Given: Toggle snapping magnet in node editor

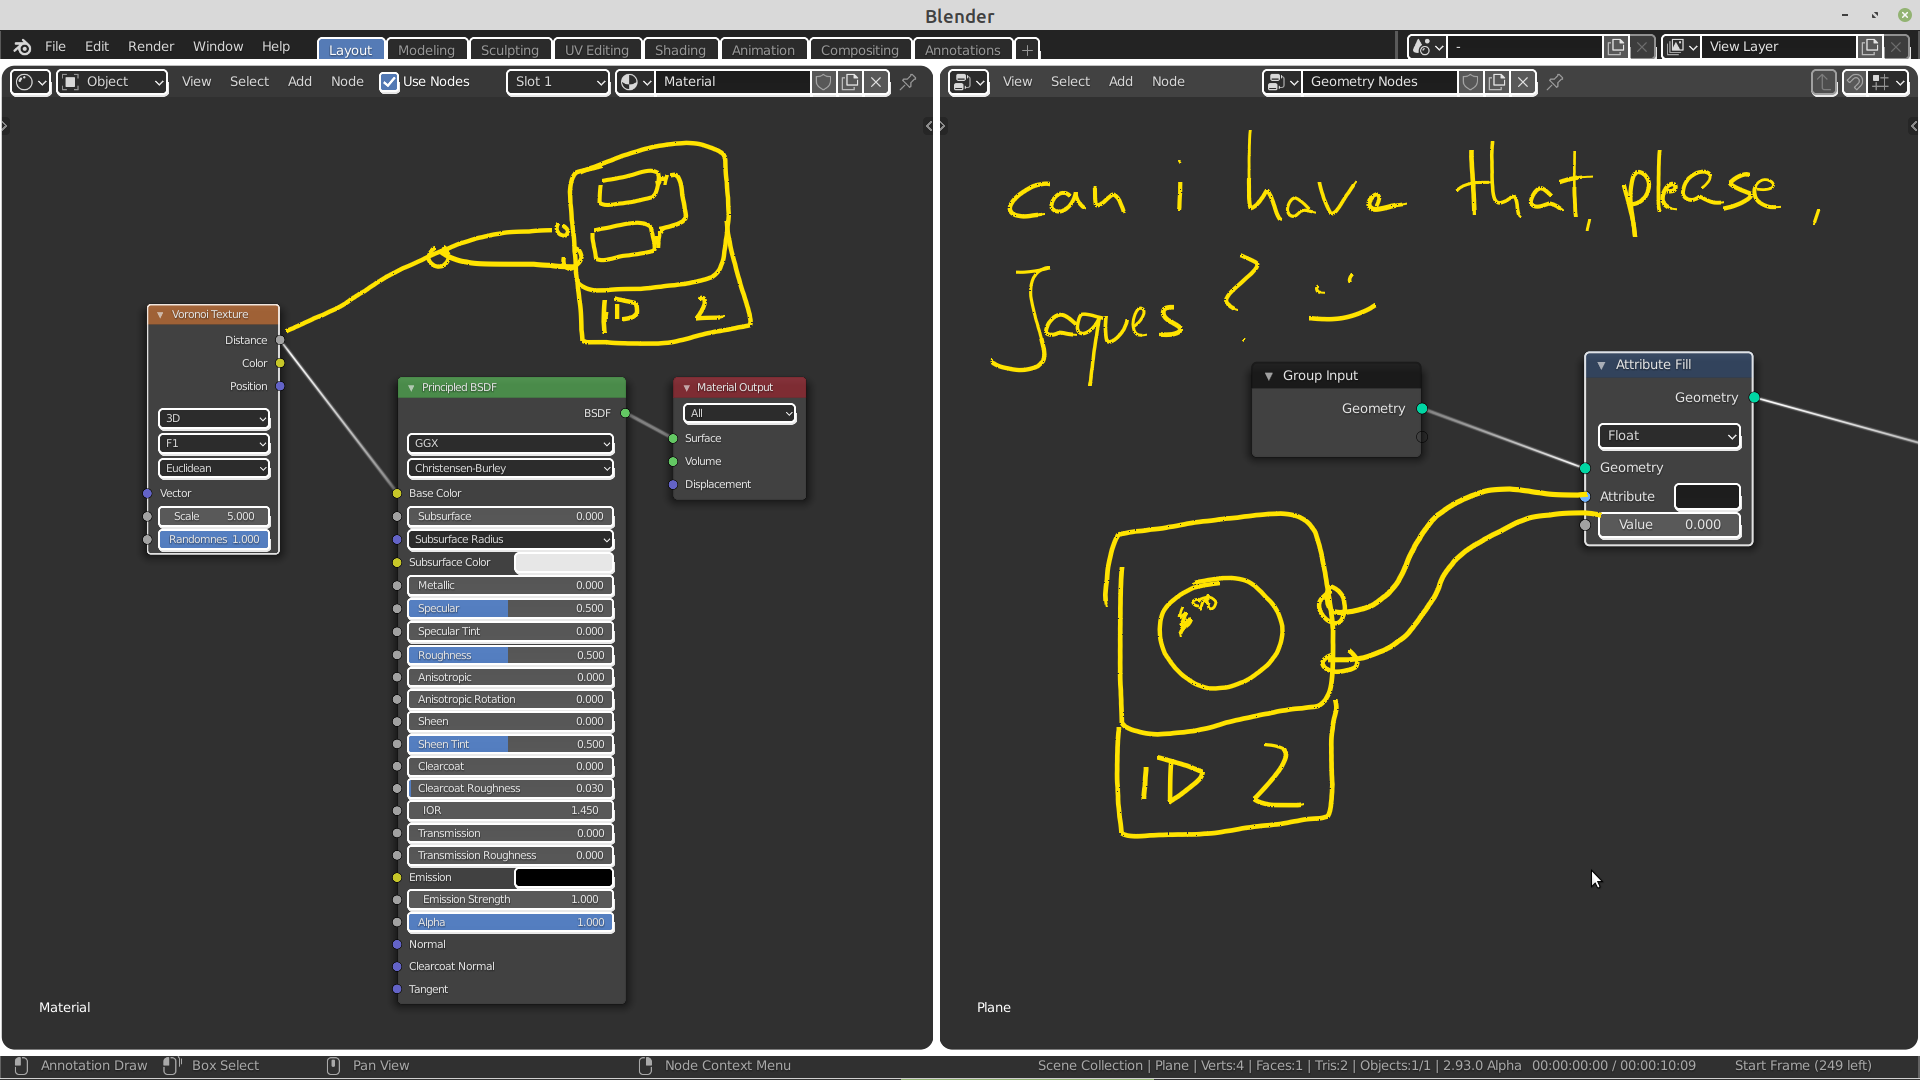Looking at the screenshot, I should 1855,82.
